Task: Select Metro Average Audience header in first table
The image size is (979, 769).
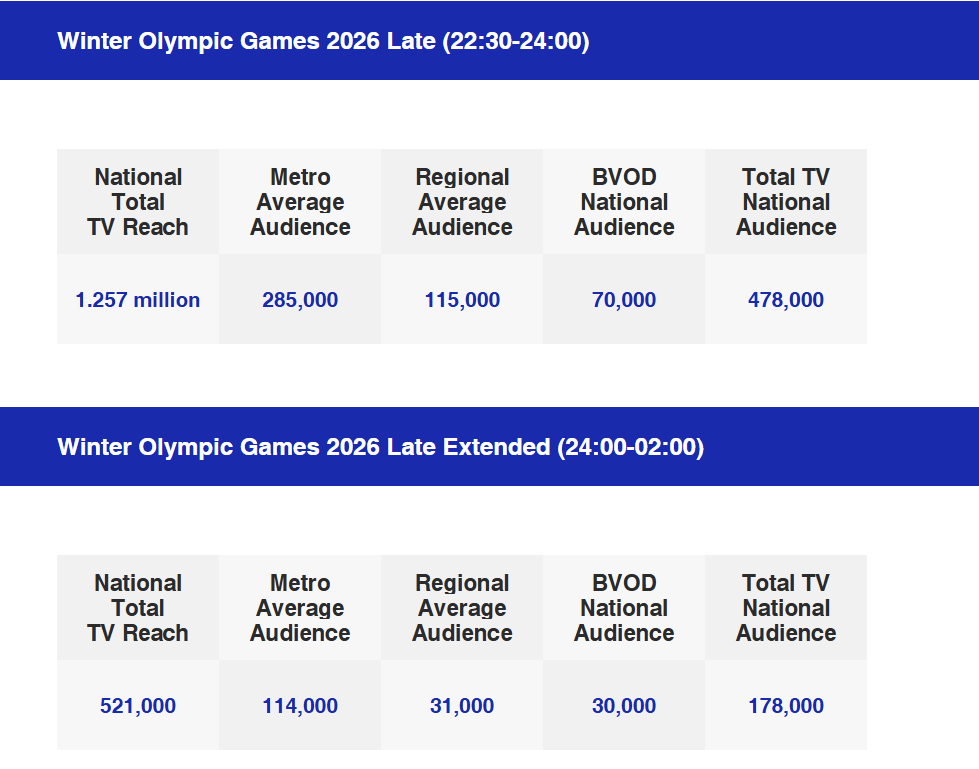Action: [x=300, y=202]
